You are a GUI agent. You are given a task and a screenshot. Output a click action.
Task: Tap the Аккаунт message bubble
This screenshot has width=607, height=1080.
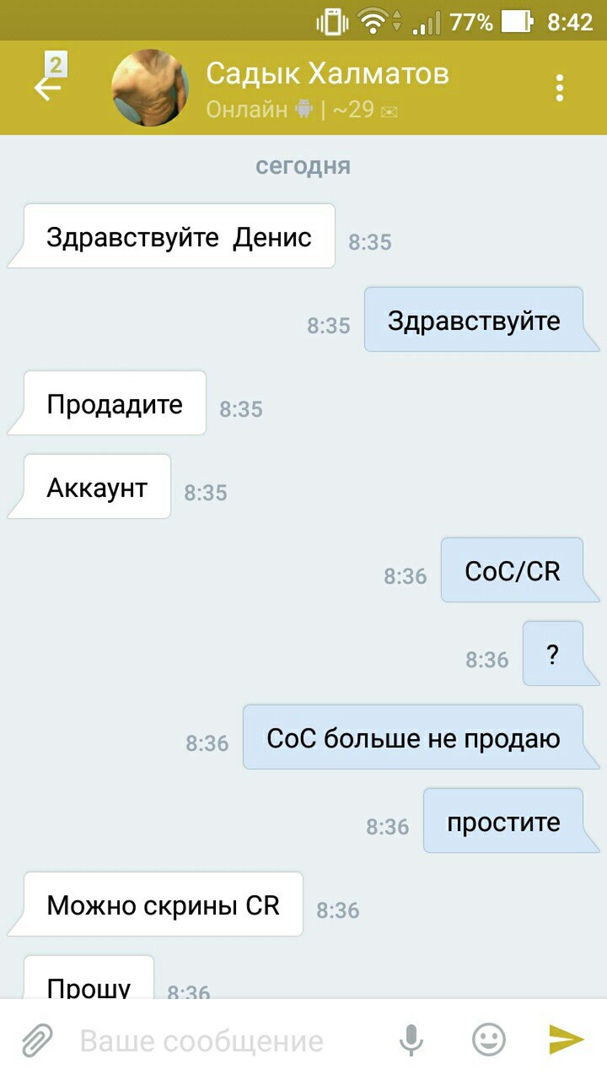[x=97, y=487]
